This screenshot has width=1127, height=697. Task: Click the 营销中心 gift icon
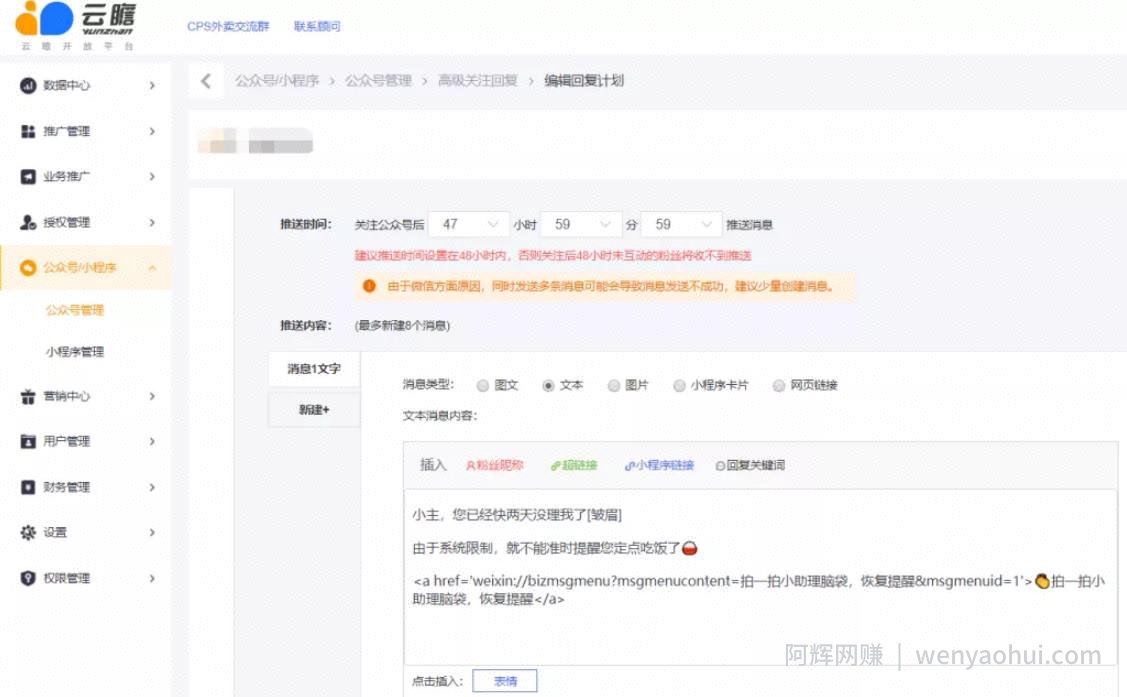tap(28, 396)
